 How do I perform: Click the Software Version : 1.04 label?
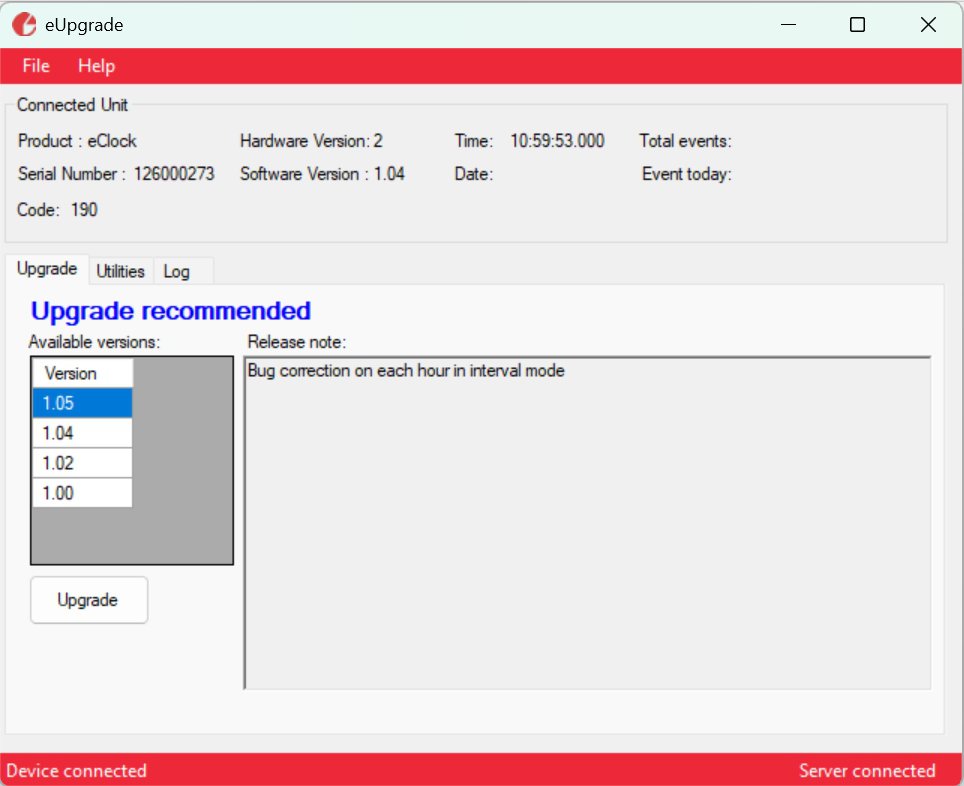coord(322,174)
